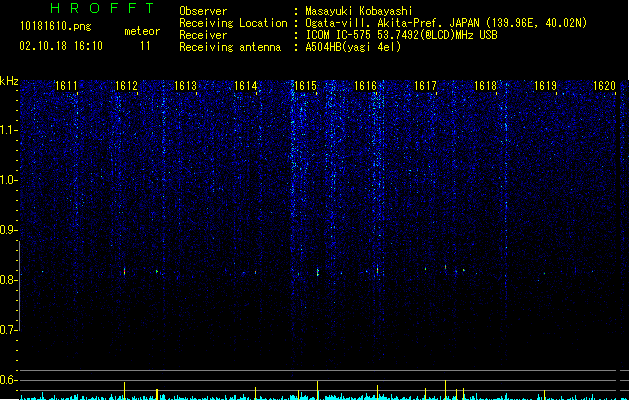
Task: Click the 'Receiver' field label
Action: (203, 35)
